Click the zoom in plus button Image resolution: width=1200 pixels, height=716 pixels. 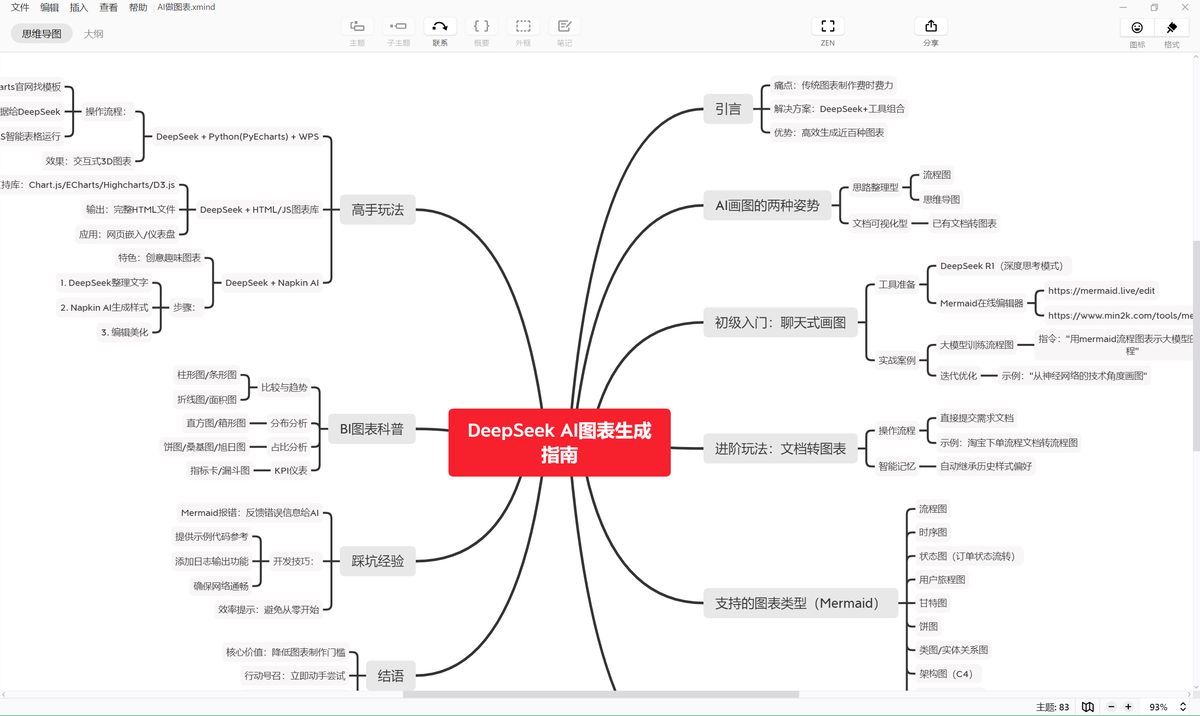pyautogui.click(x=1128, y=706)
